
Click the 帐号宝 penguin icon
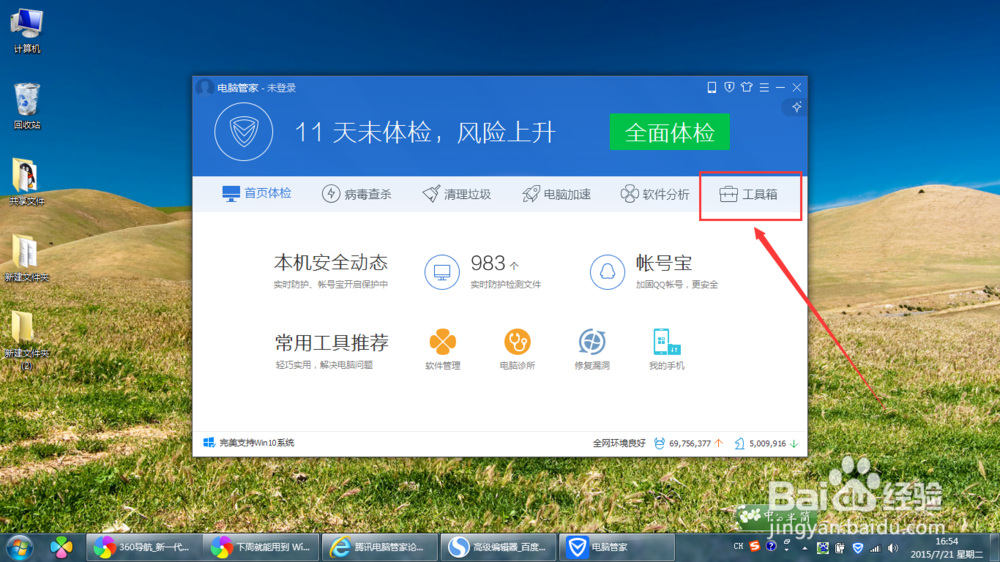tap(607, 272)
